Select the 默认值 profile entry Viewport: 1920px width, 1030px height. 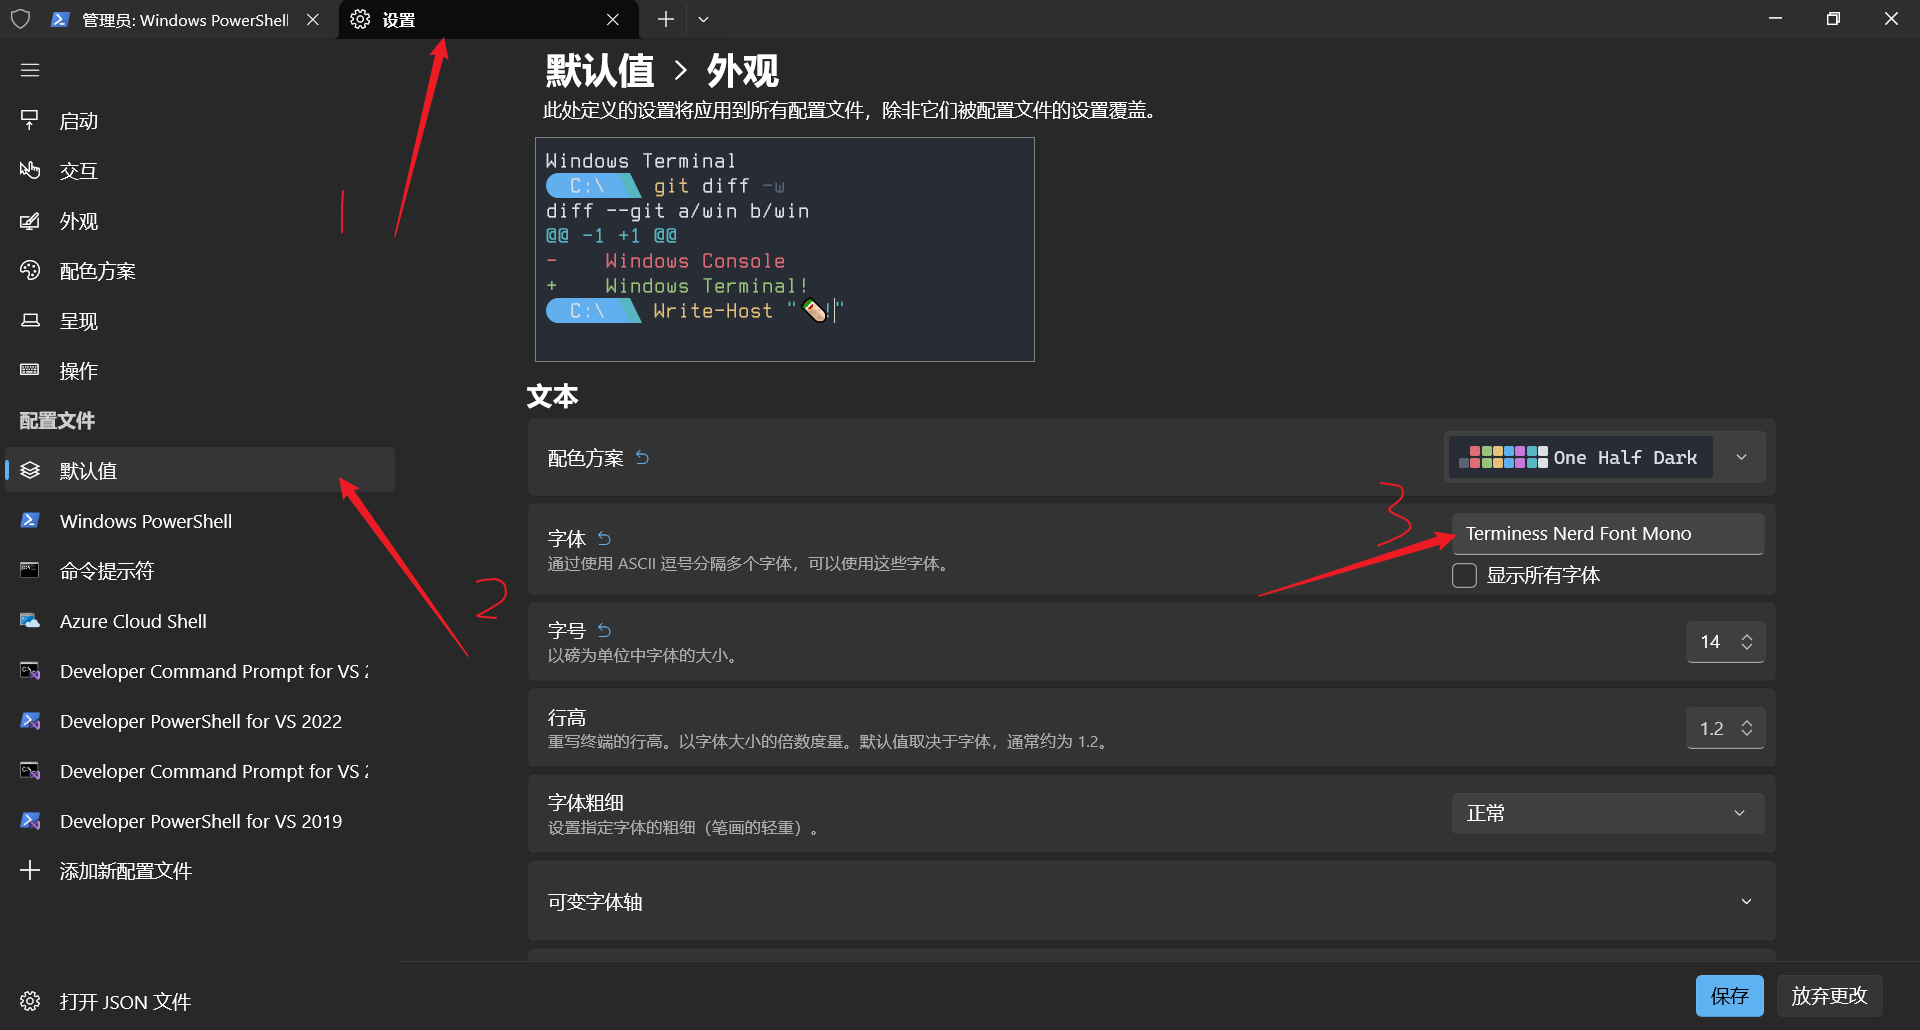[x=200, y=470]
